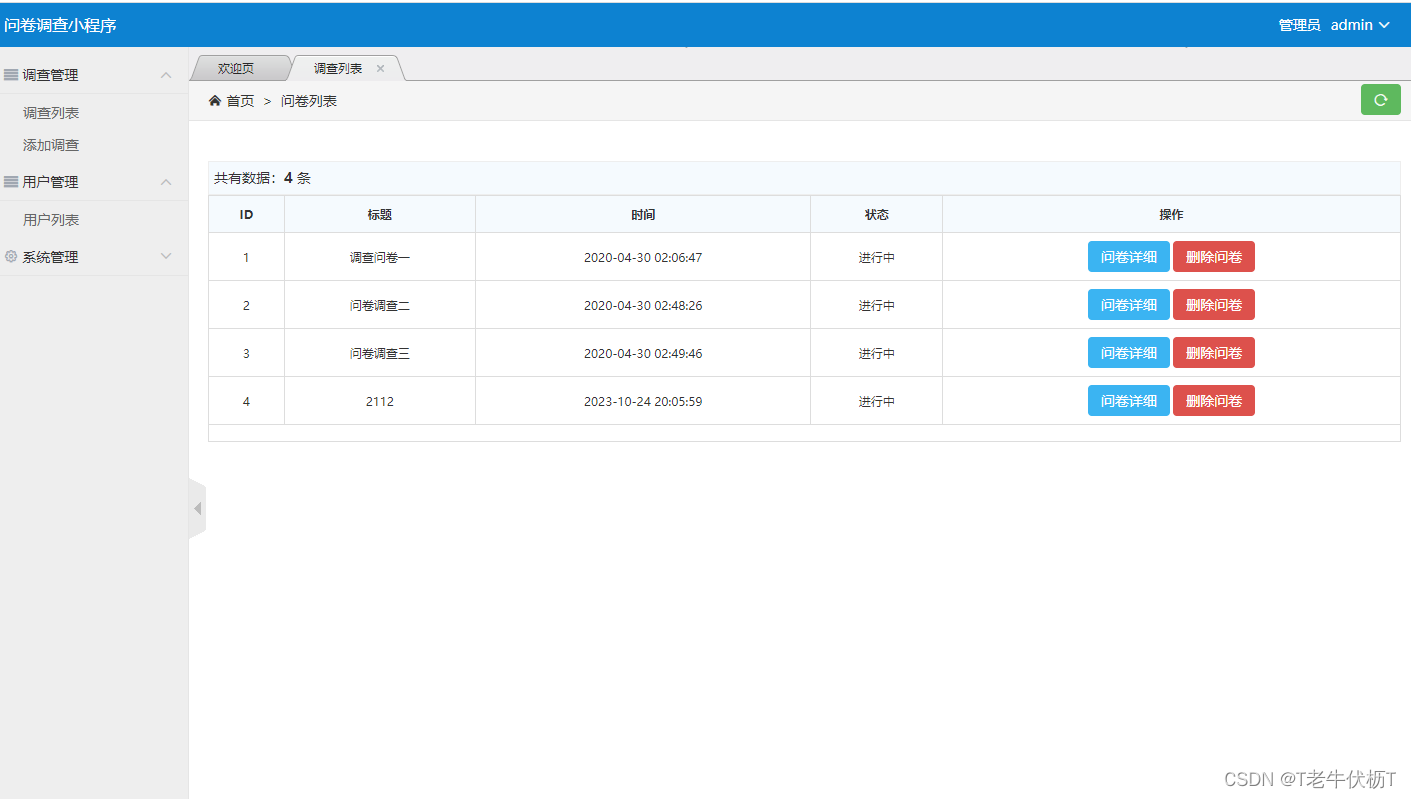Expand the 系统管理 menu chevron
1411x799 pixels.
pyautogui.click(x=166, y=257)
